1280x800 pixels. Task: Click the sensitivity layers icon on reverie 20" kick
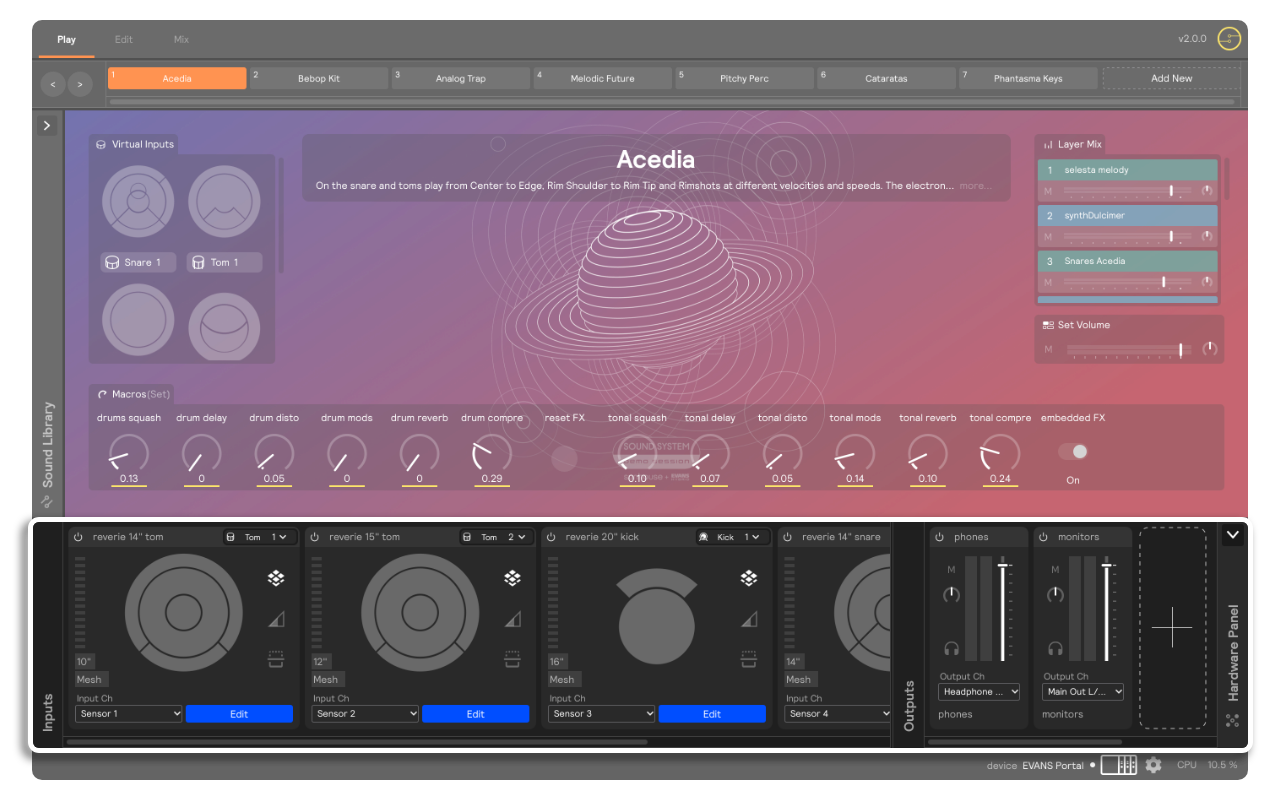click(x=748, y=578)
